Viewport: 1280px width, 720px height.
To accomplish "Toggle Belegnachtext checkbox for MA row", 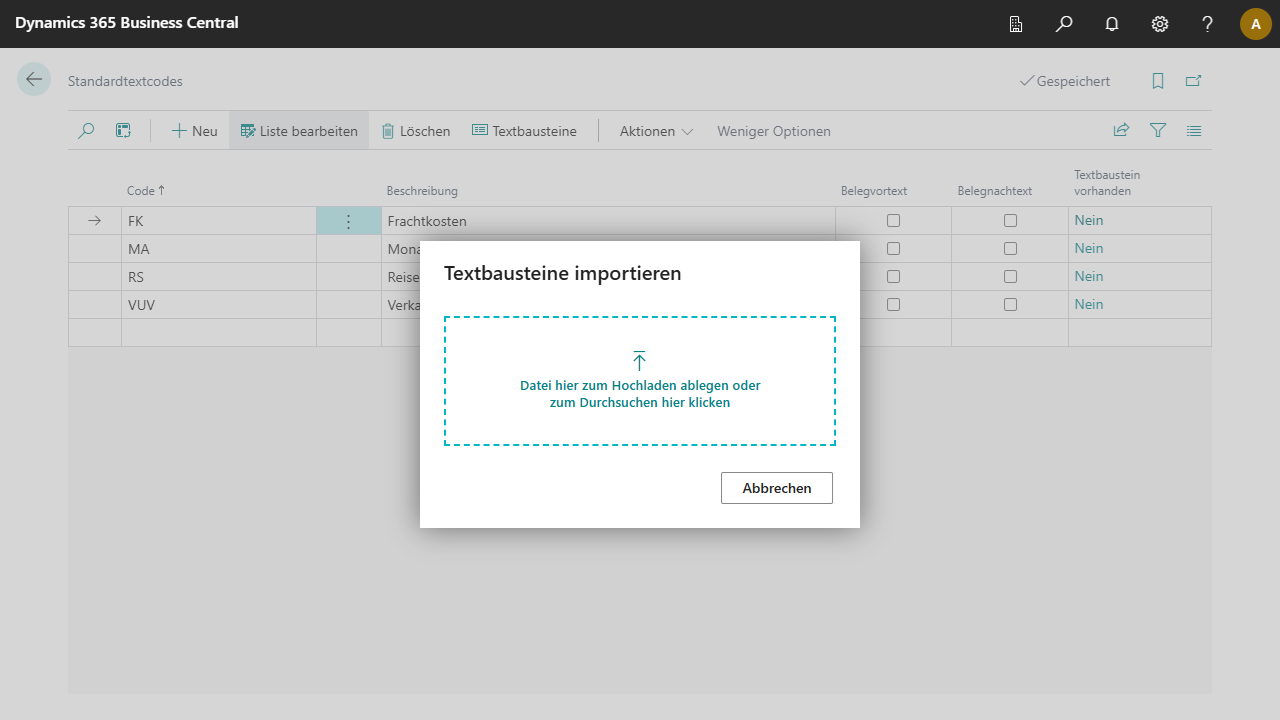I will [x=1010, y=249].
